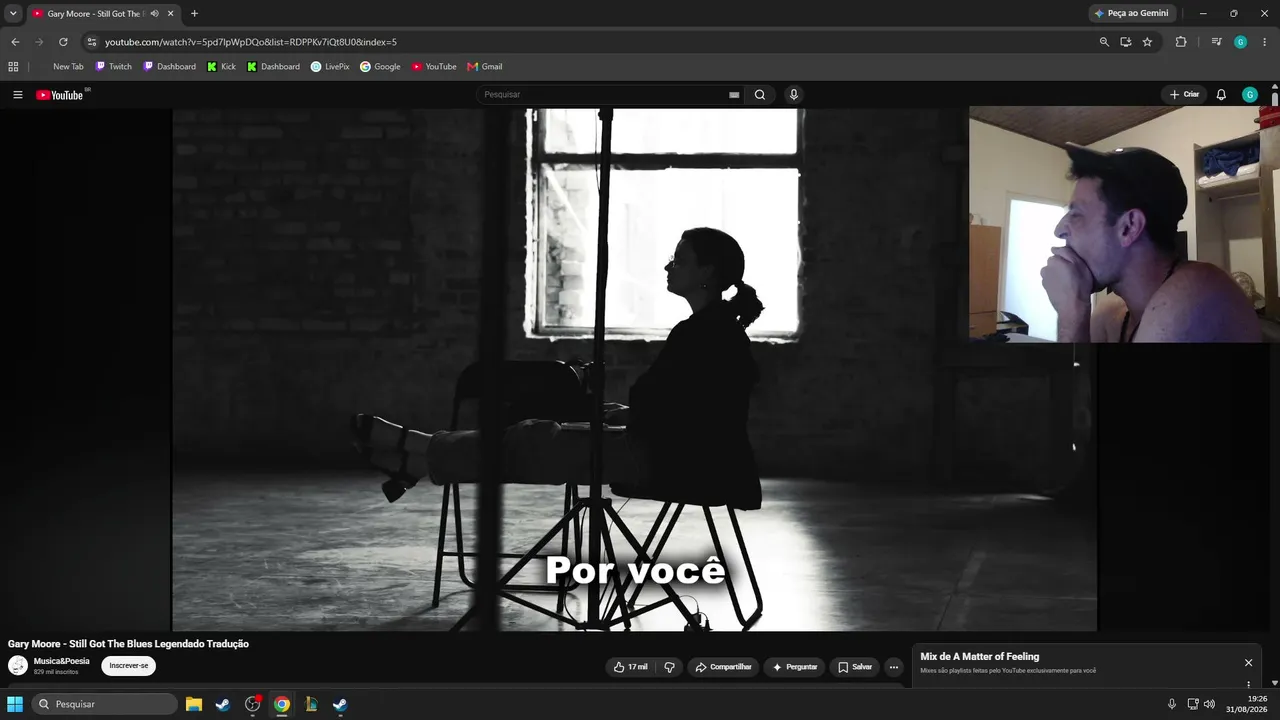Click the YouTube search magnifier button

coord(760,95)
